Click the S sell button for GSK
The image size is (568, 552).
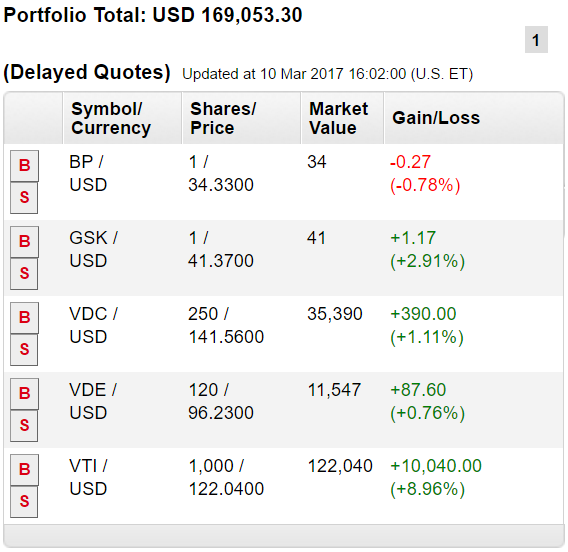click(24, 274)
